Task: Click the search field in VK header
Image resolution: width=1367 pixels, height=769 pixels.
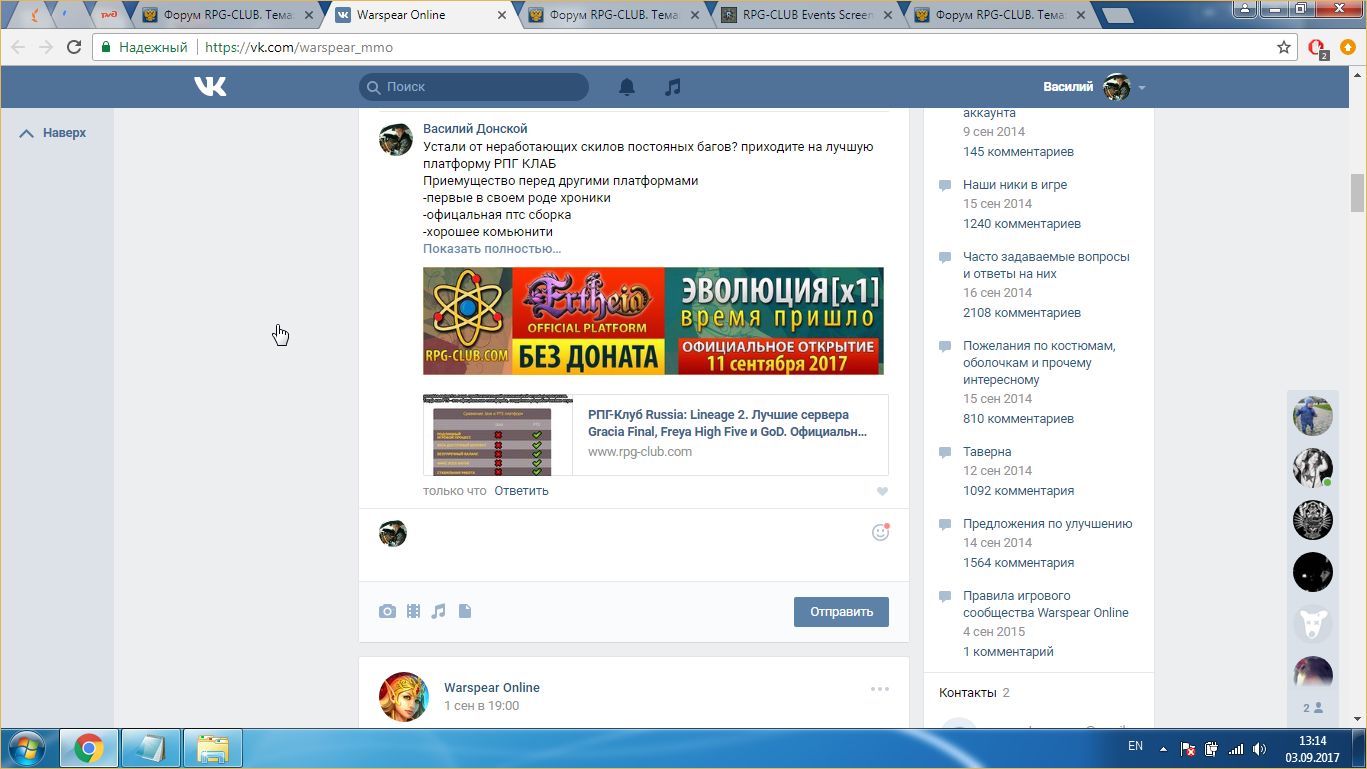Action: point(474,87)
